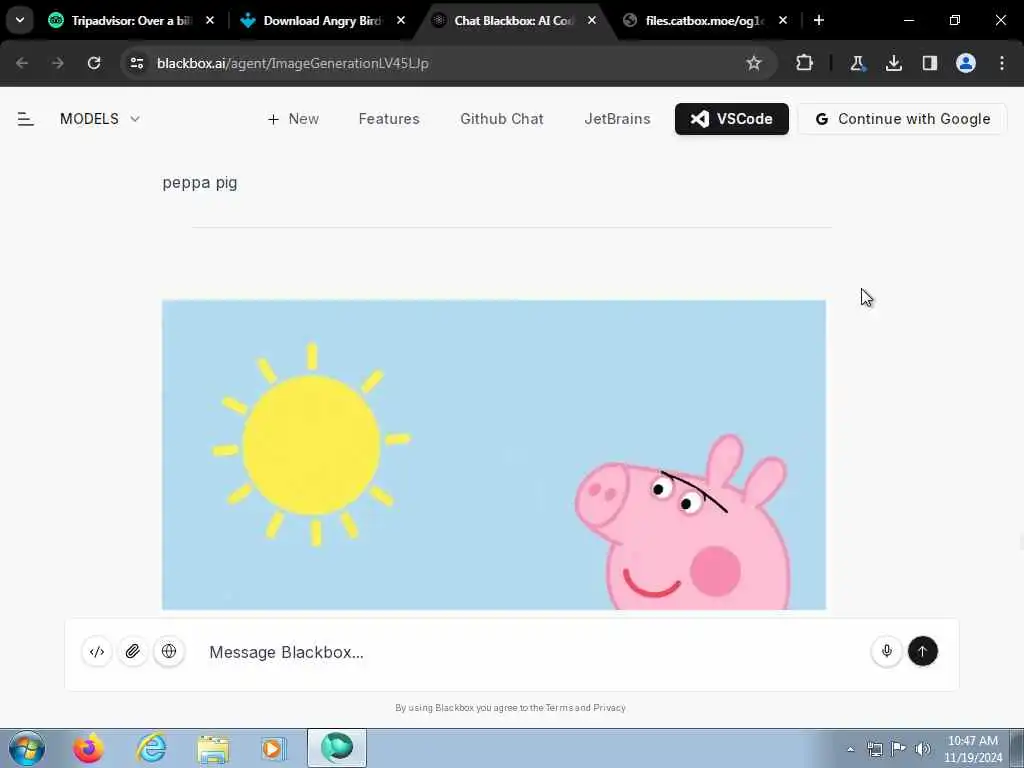Show hidden system tray icons

[850, 749]
